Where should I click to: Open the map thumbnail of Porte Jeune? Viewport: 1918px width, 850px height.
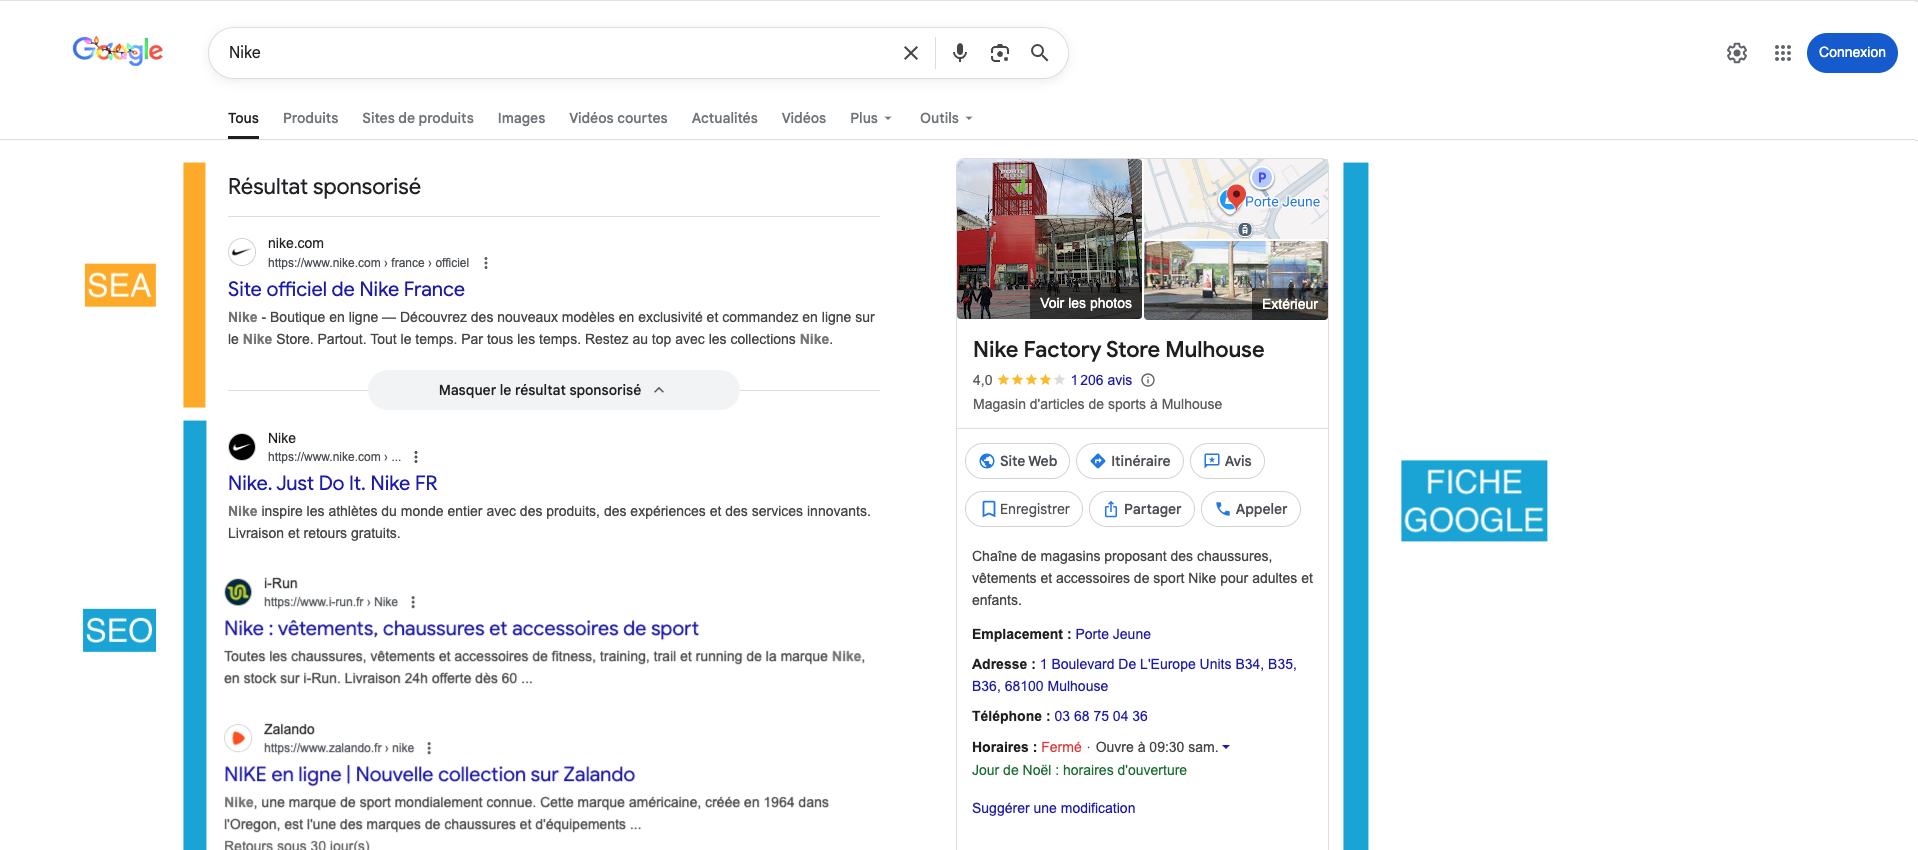tap(1236, 199)
